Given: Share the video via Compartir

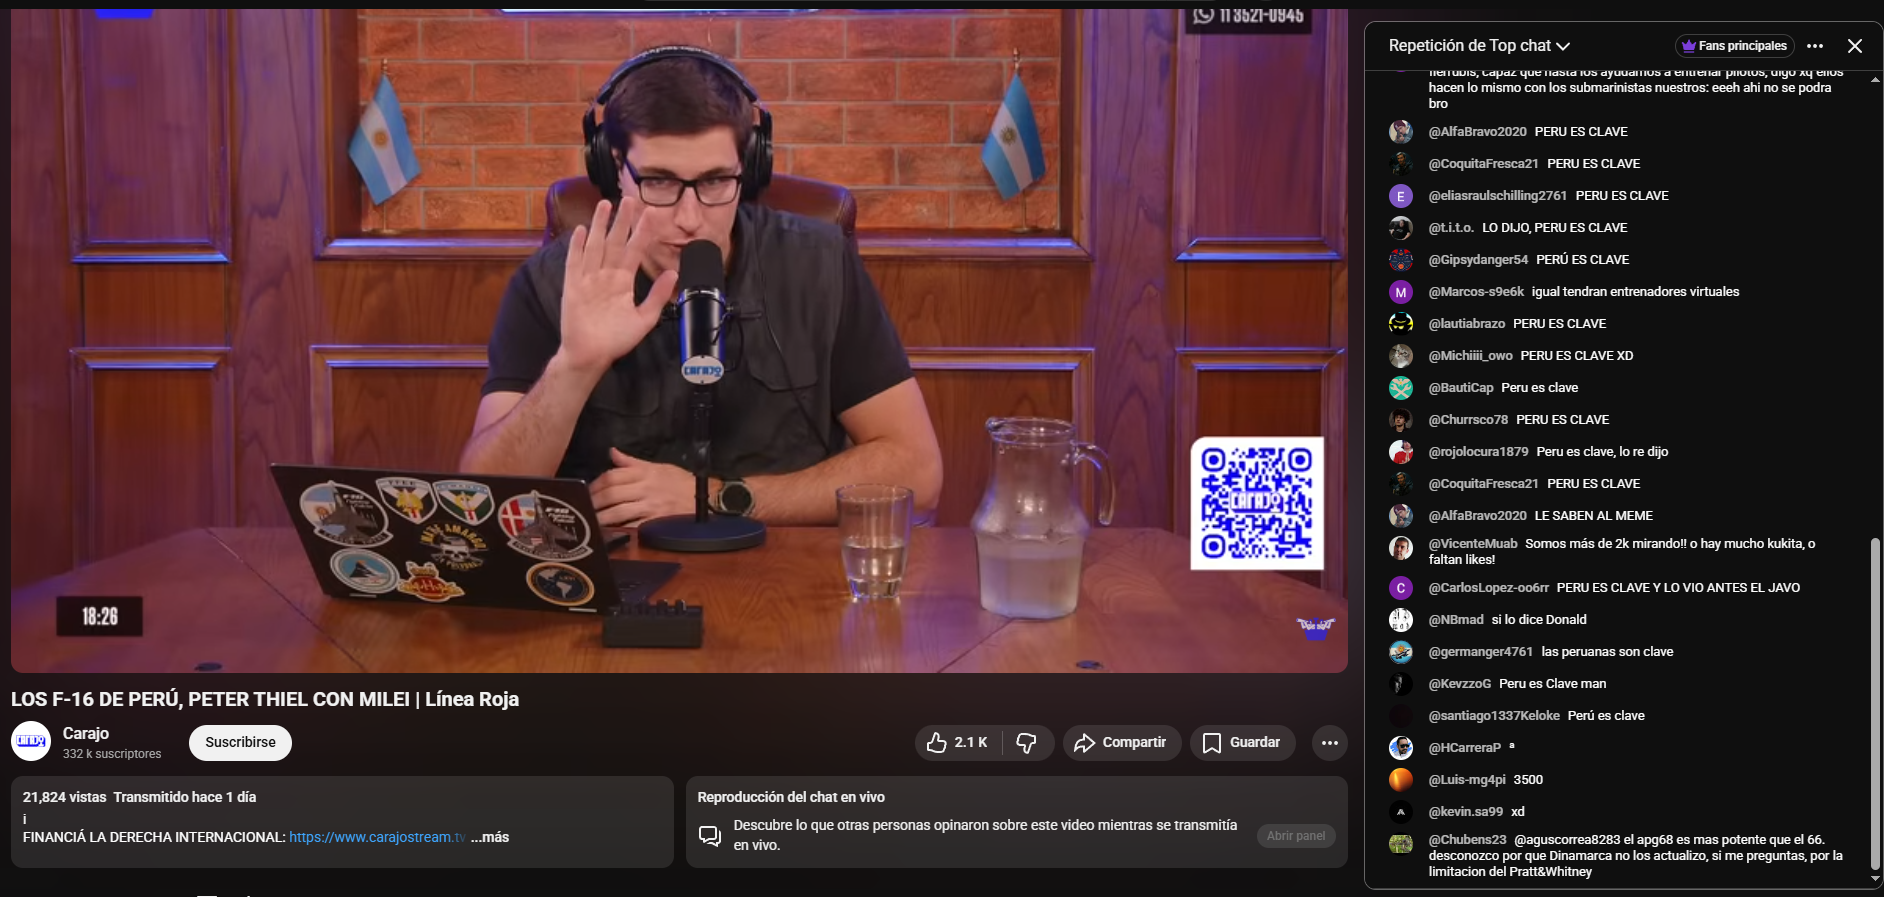Looking at the screenshot, I should [x=1121, y=743].
